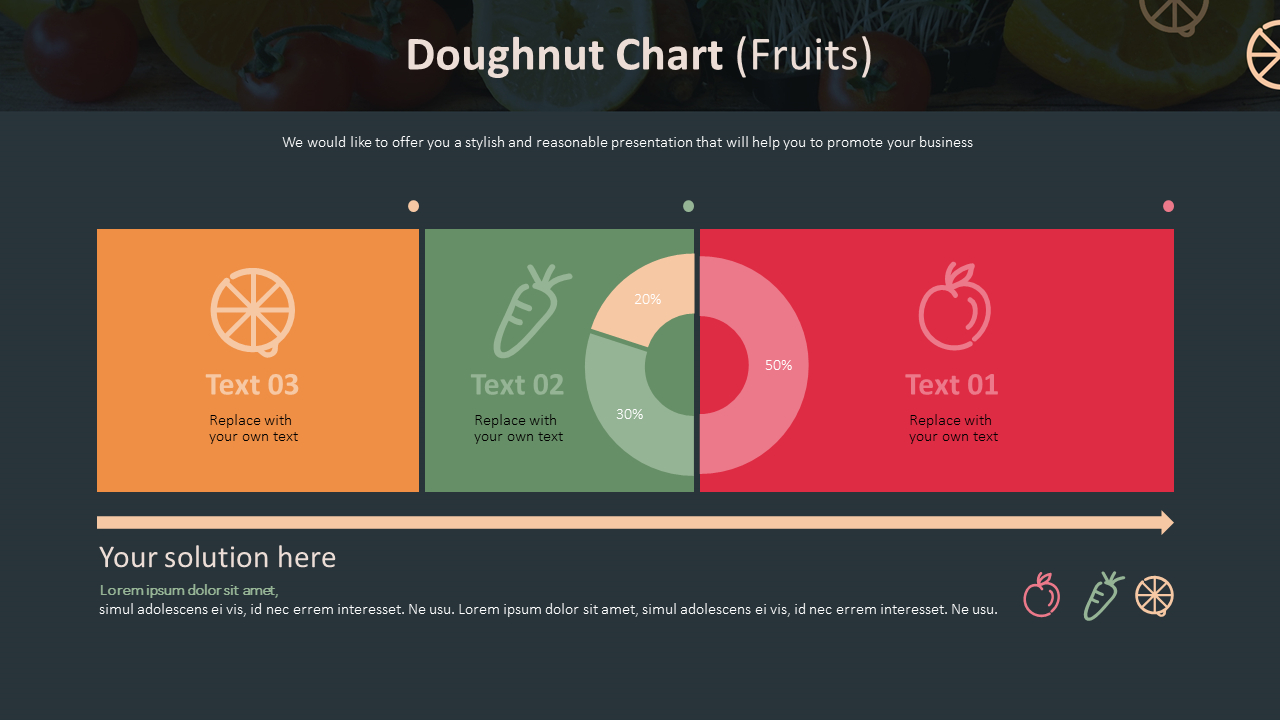The height and width of the screenshot is (720, 1280).
Task: Click the pink dot above the red panel
Action: (1168, 206)
